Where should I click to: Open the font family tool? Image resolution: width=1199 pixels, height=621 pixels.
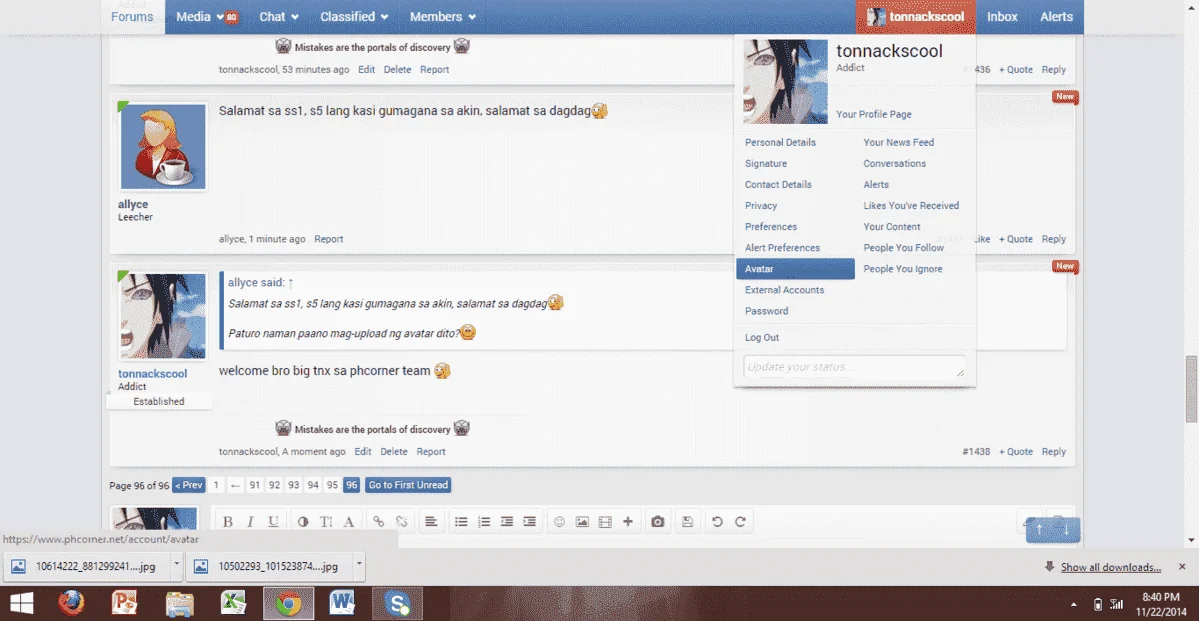tap(349, 522)
